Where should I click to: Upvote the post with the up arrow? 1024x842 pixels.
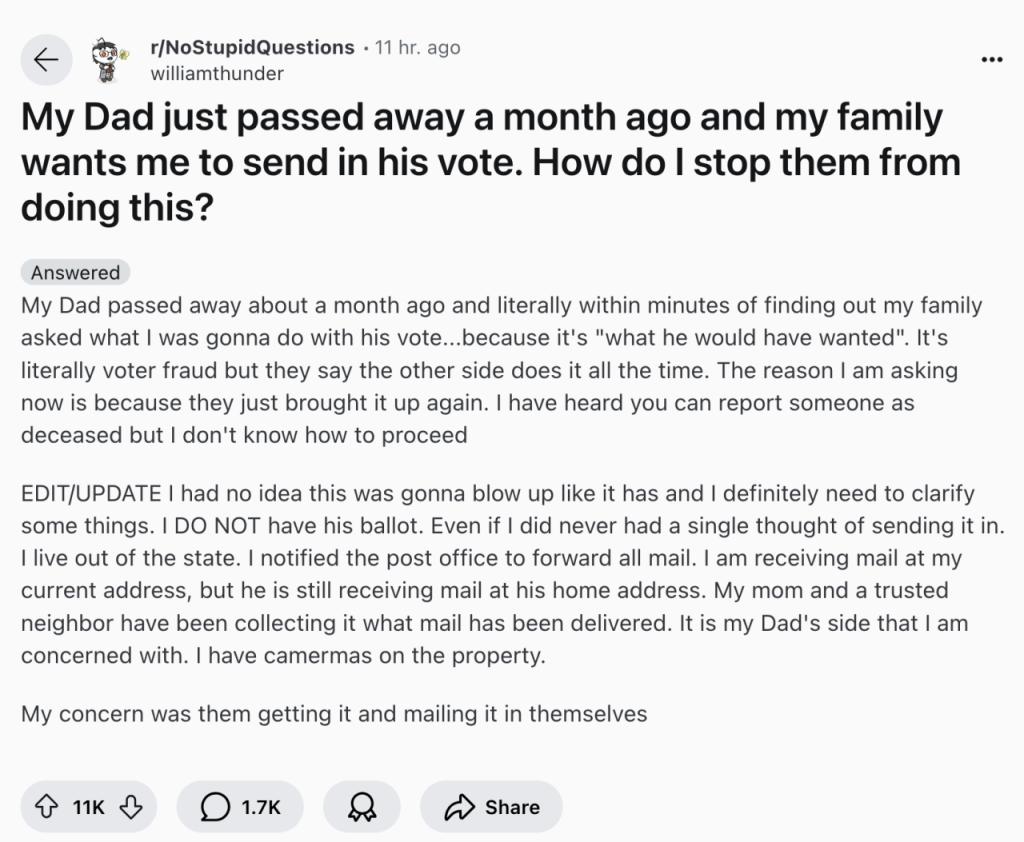click(44, 806)
